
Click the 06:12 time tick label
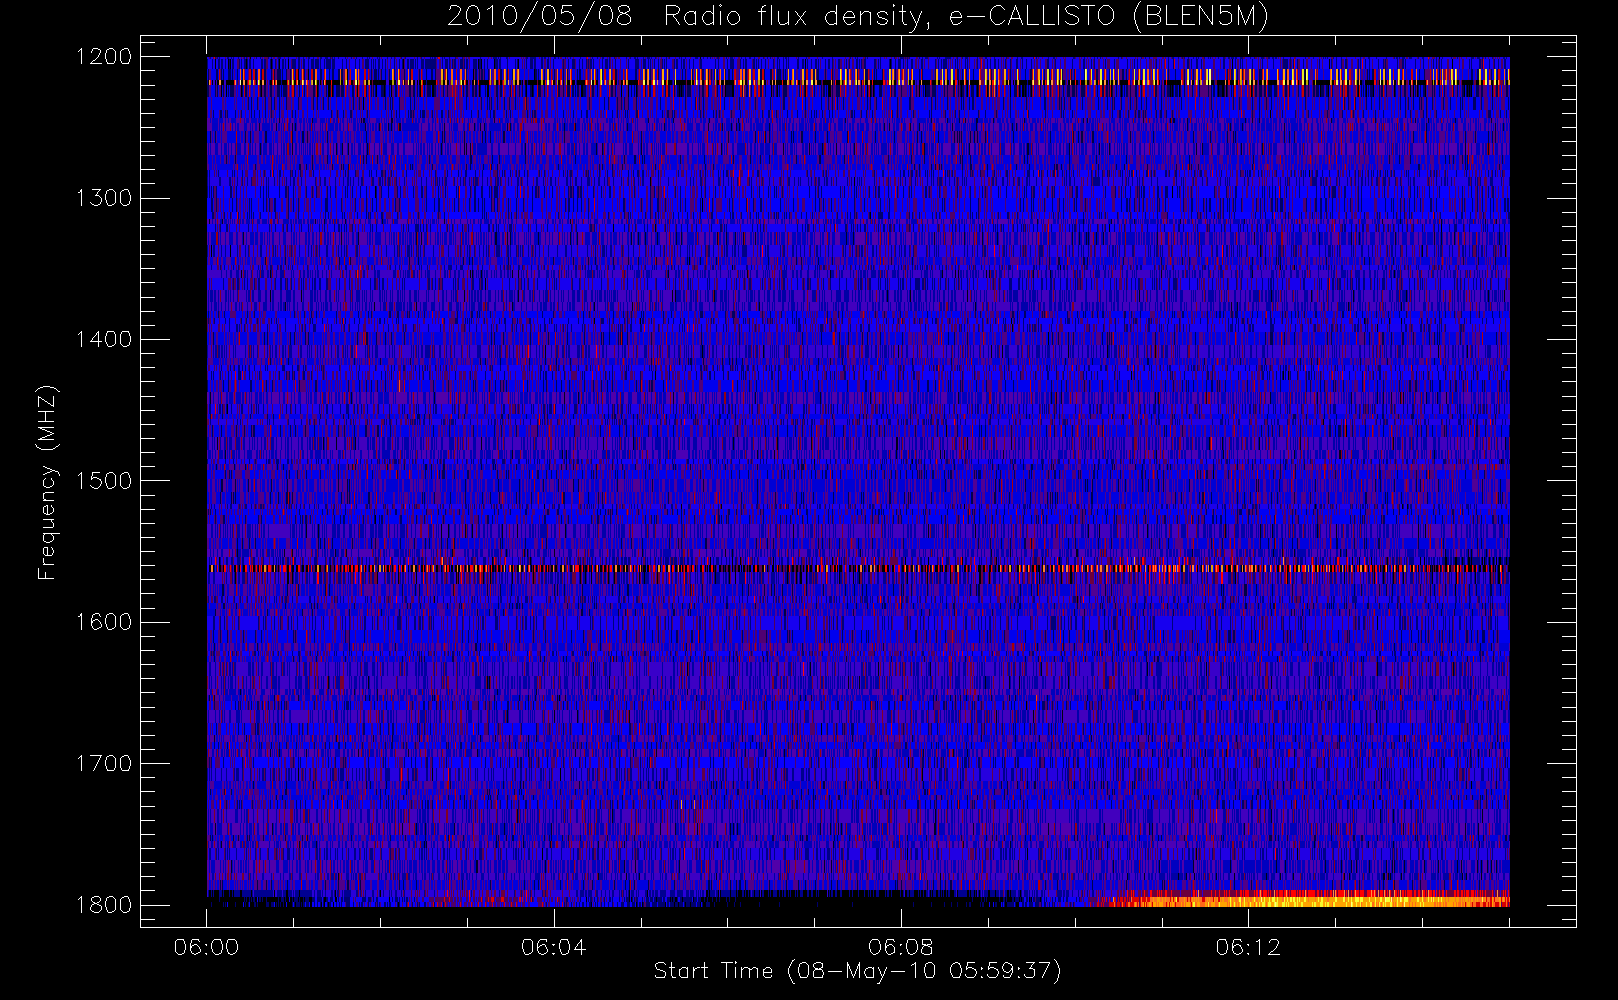point(1248,947)
